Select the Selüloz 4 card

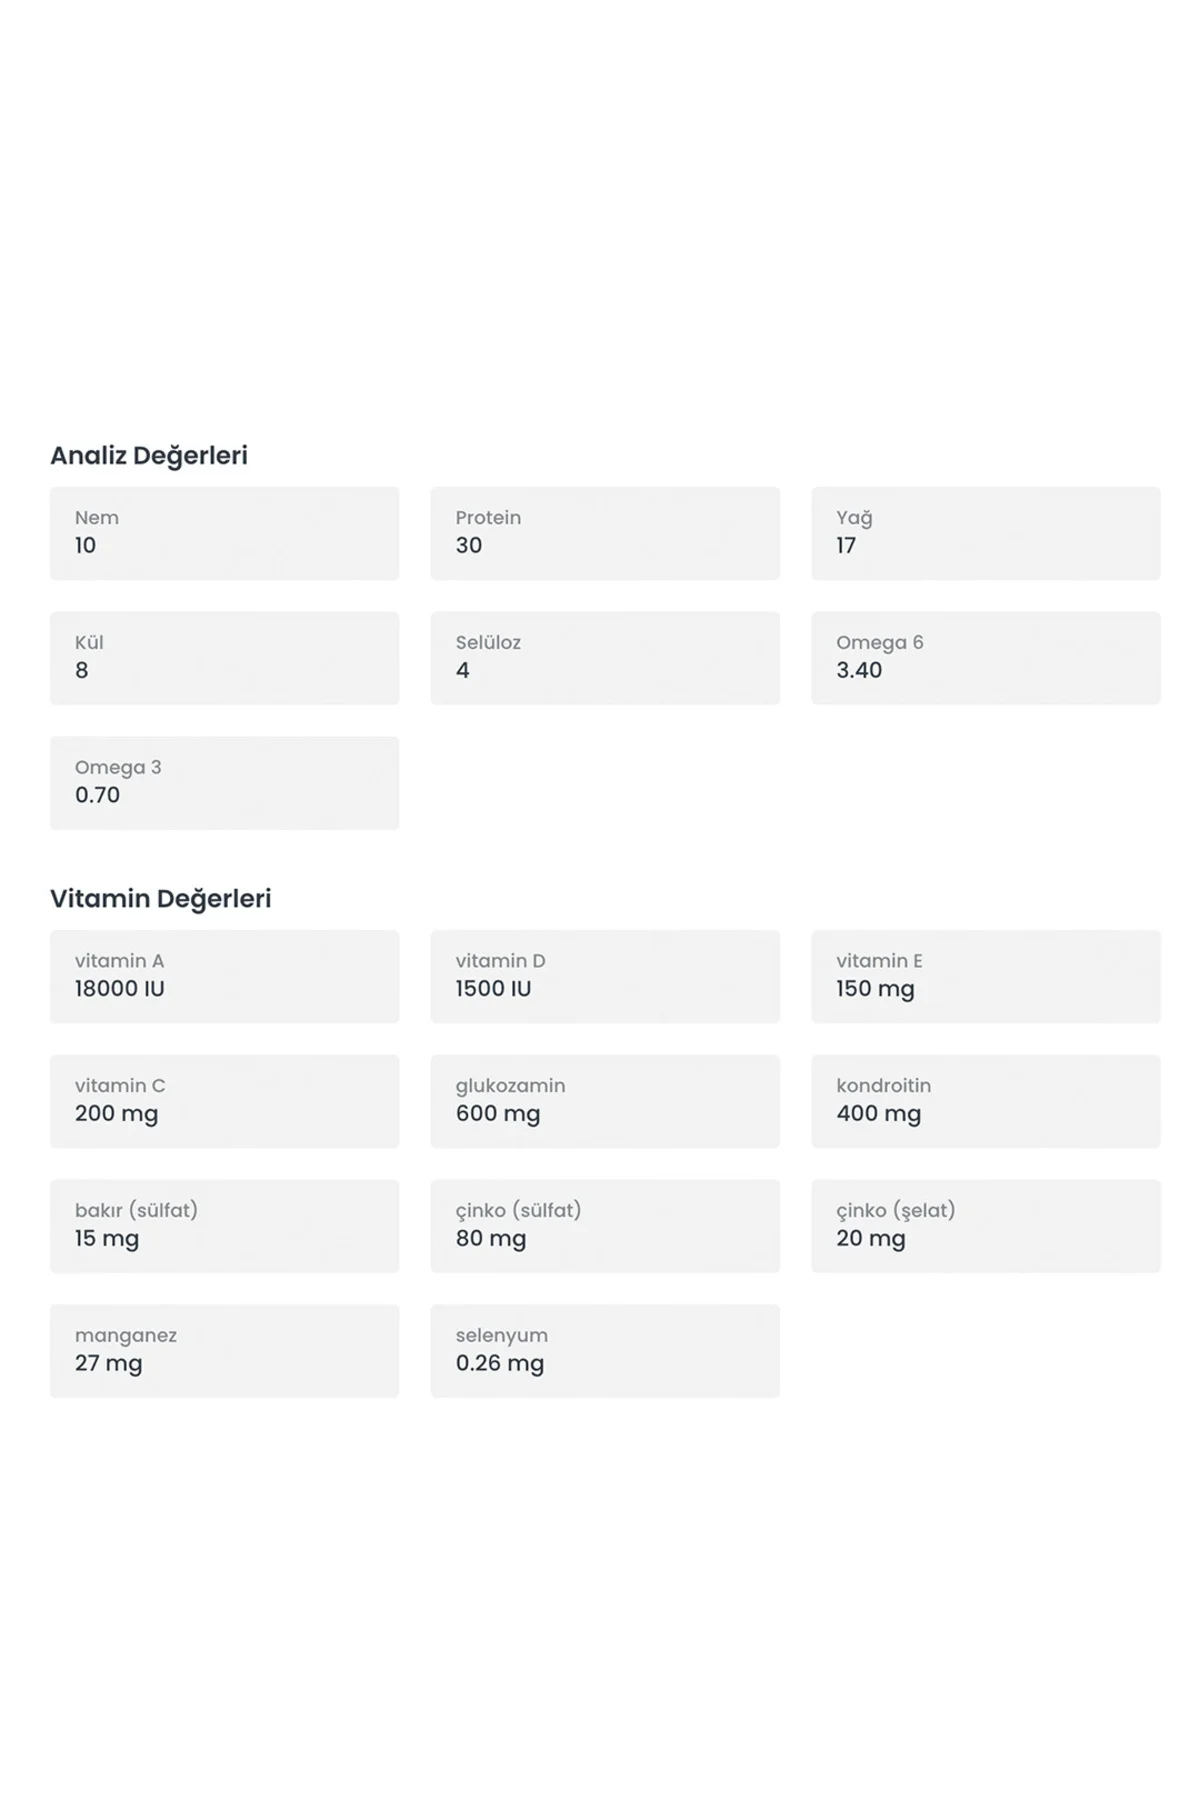(605, 658)
